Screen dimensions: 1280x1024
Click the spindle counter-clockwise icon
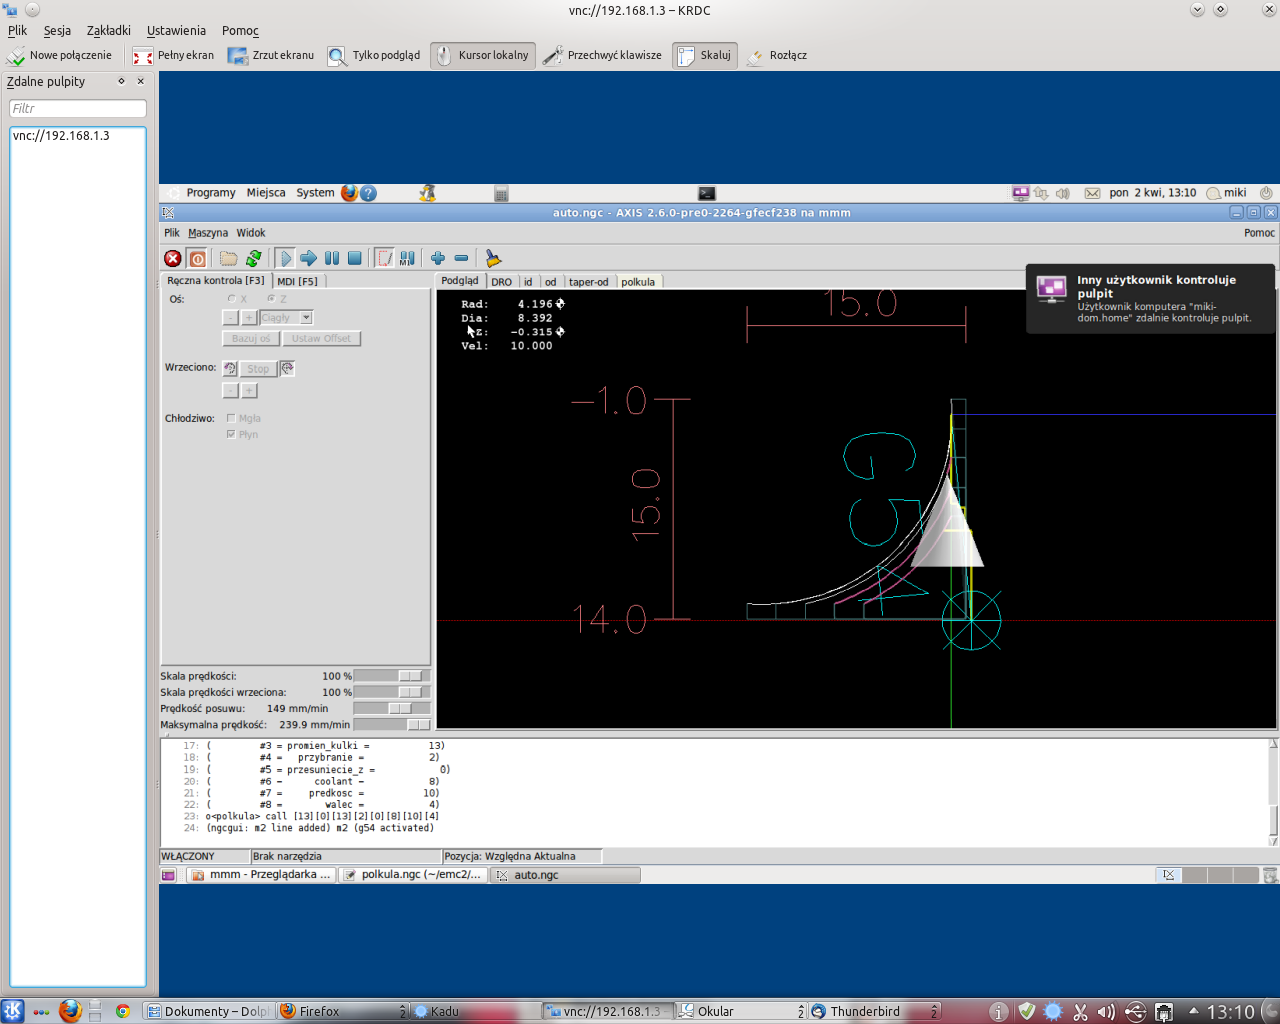230,368
